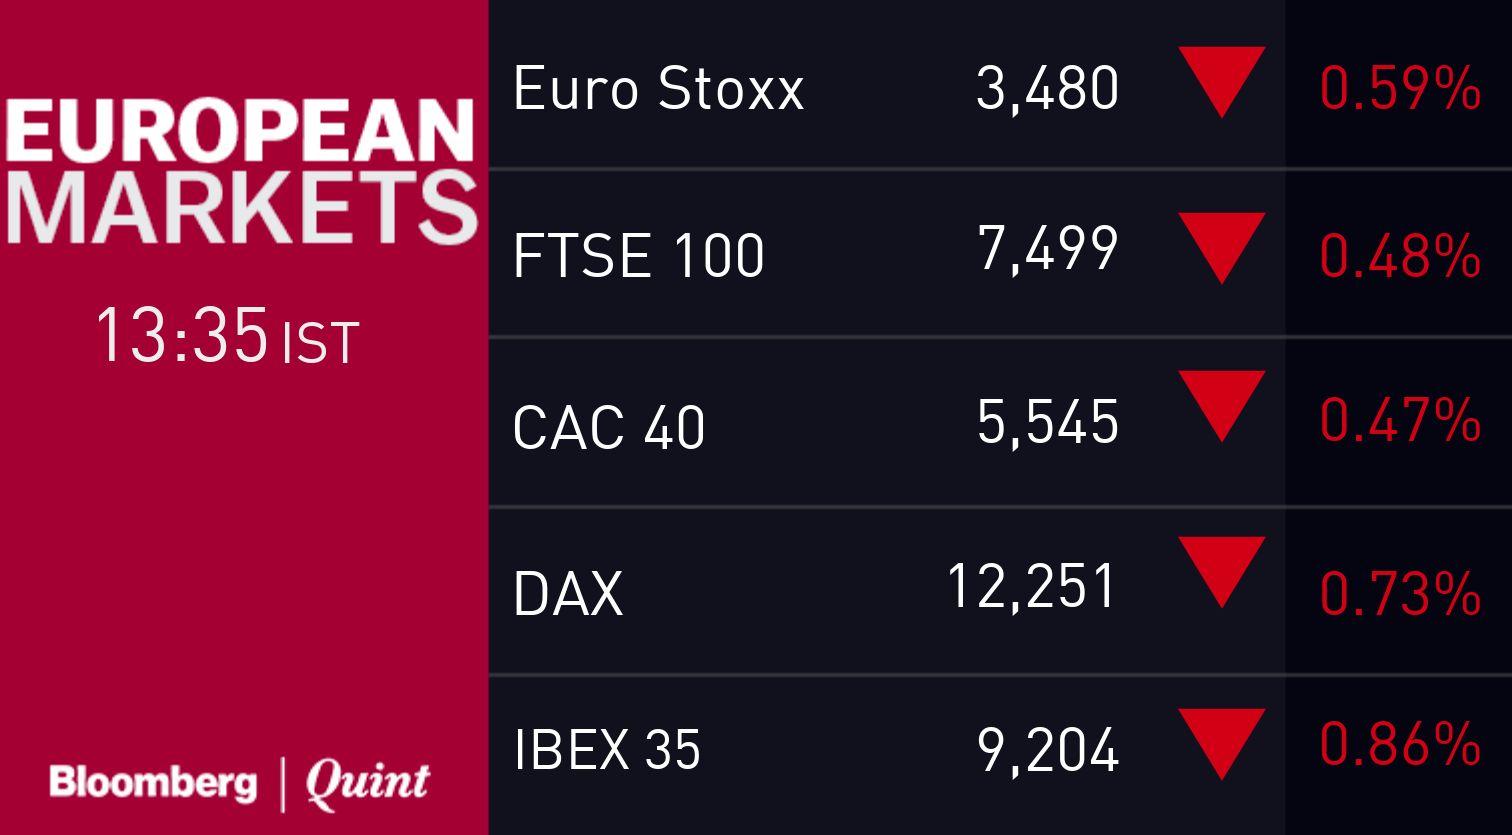Select the IBEX 35 index label

[x=606, y=749]
